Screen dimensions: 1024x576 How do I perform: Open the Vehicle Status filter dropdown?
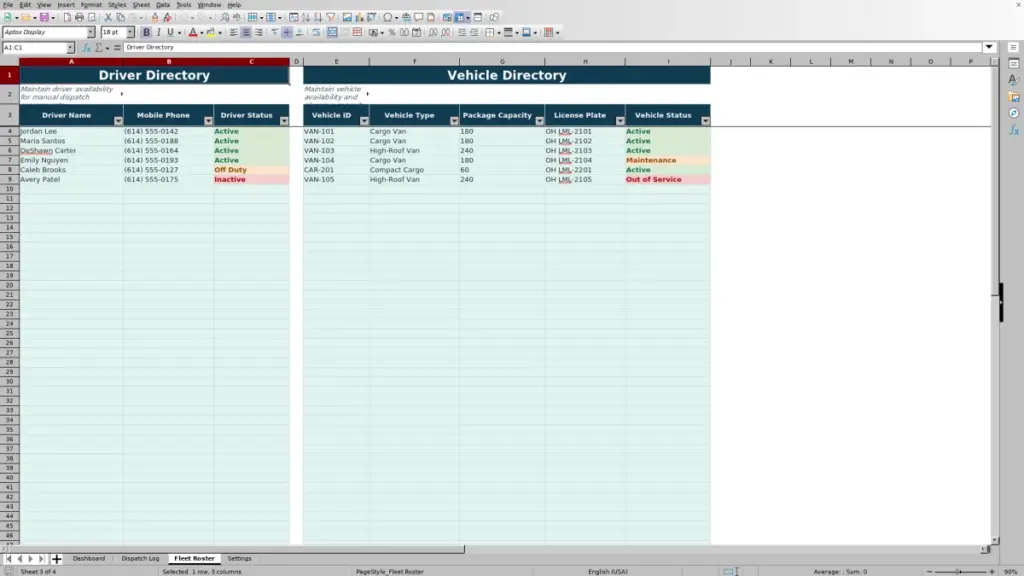tap(705, 121)
